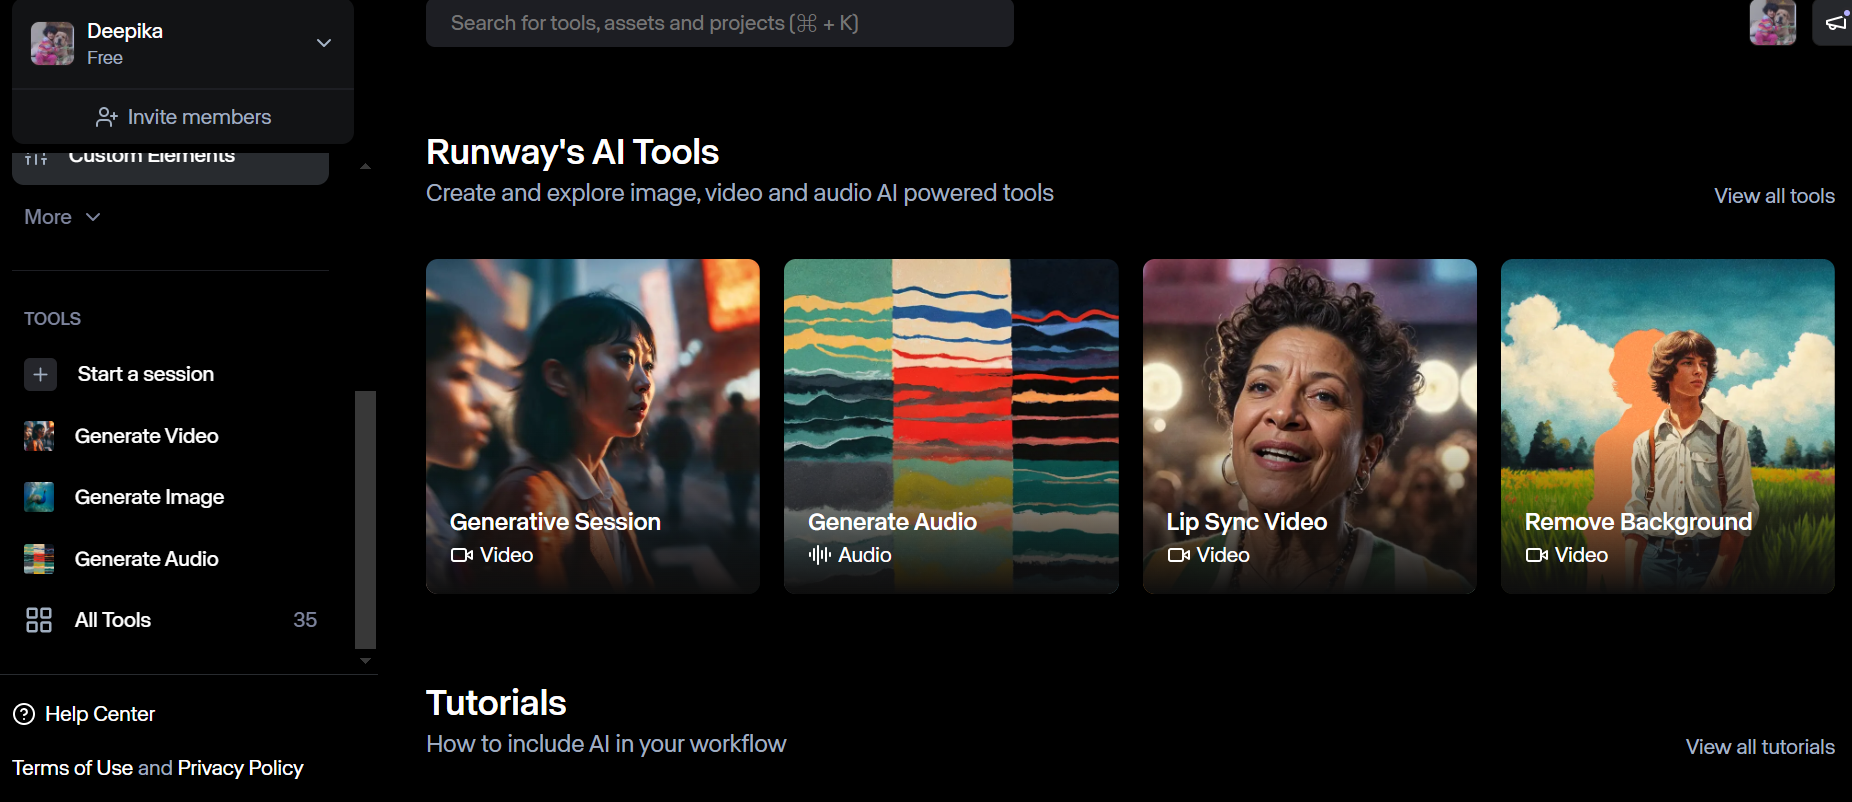The height and width of the screenshot is (802, 1852).
Task: Open the Generative Session tool card
Action: click(593, 426)
